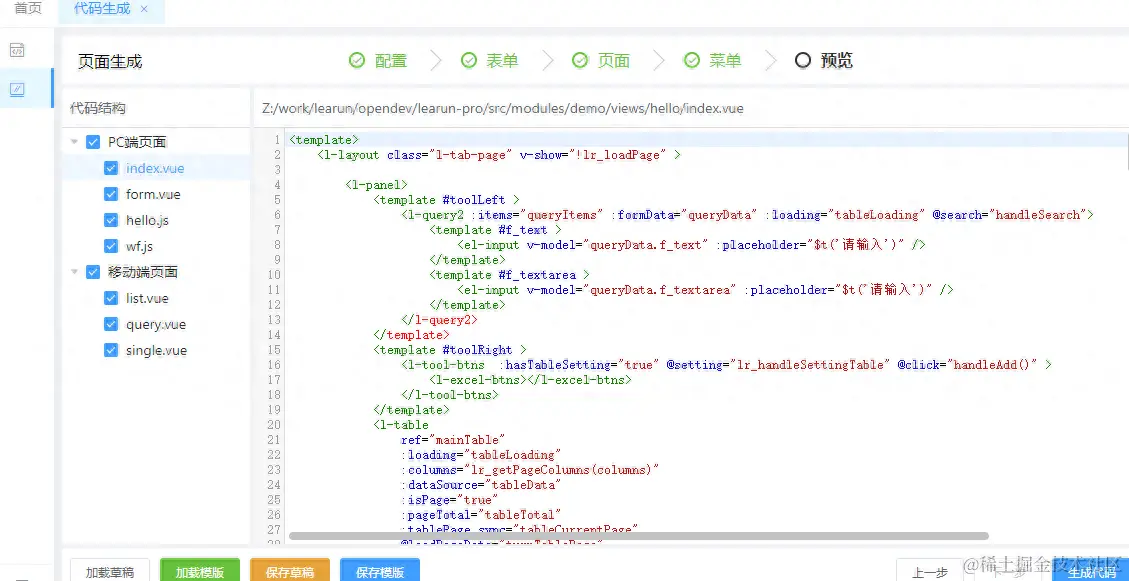Select form.vue in code tree
Viewport: 1129px width, 581px height.
[x=153, y=194]
